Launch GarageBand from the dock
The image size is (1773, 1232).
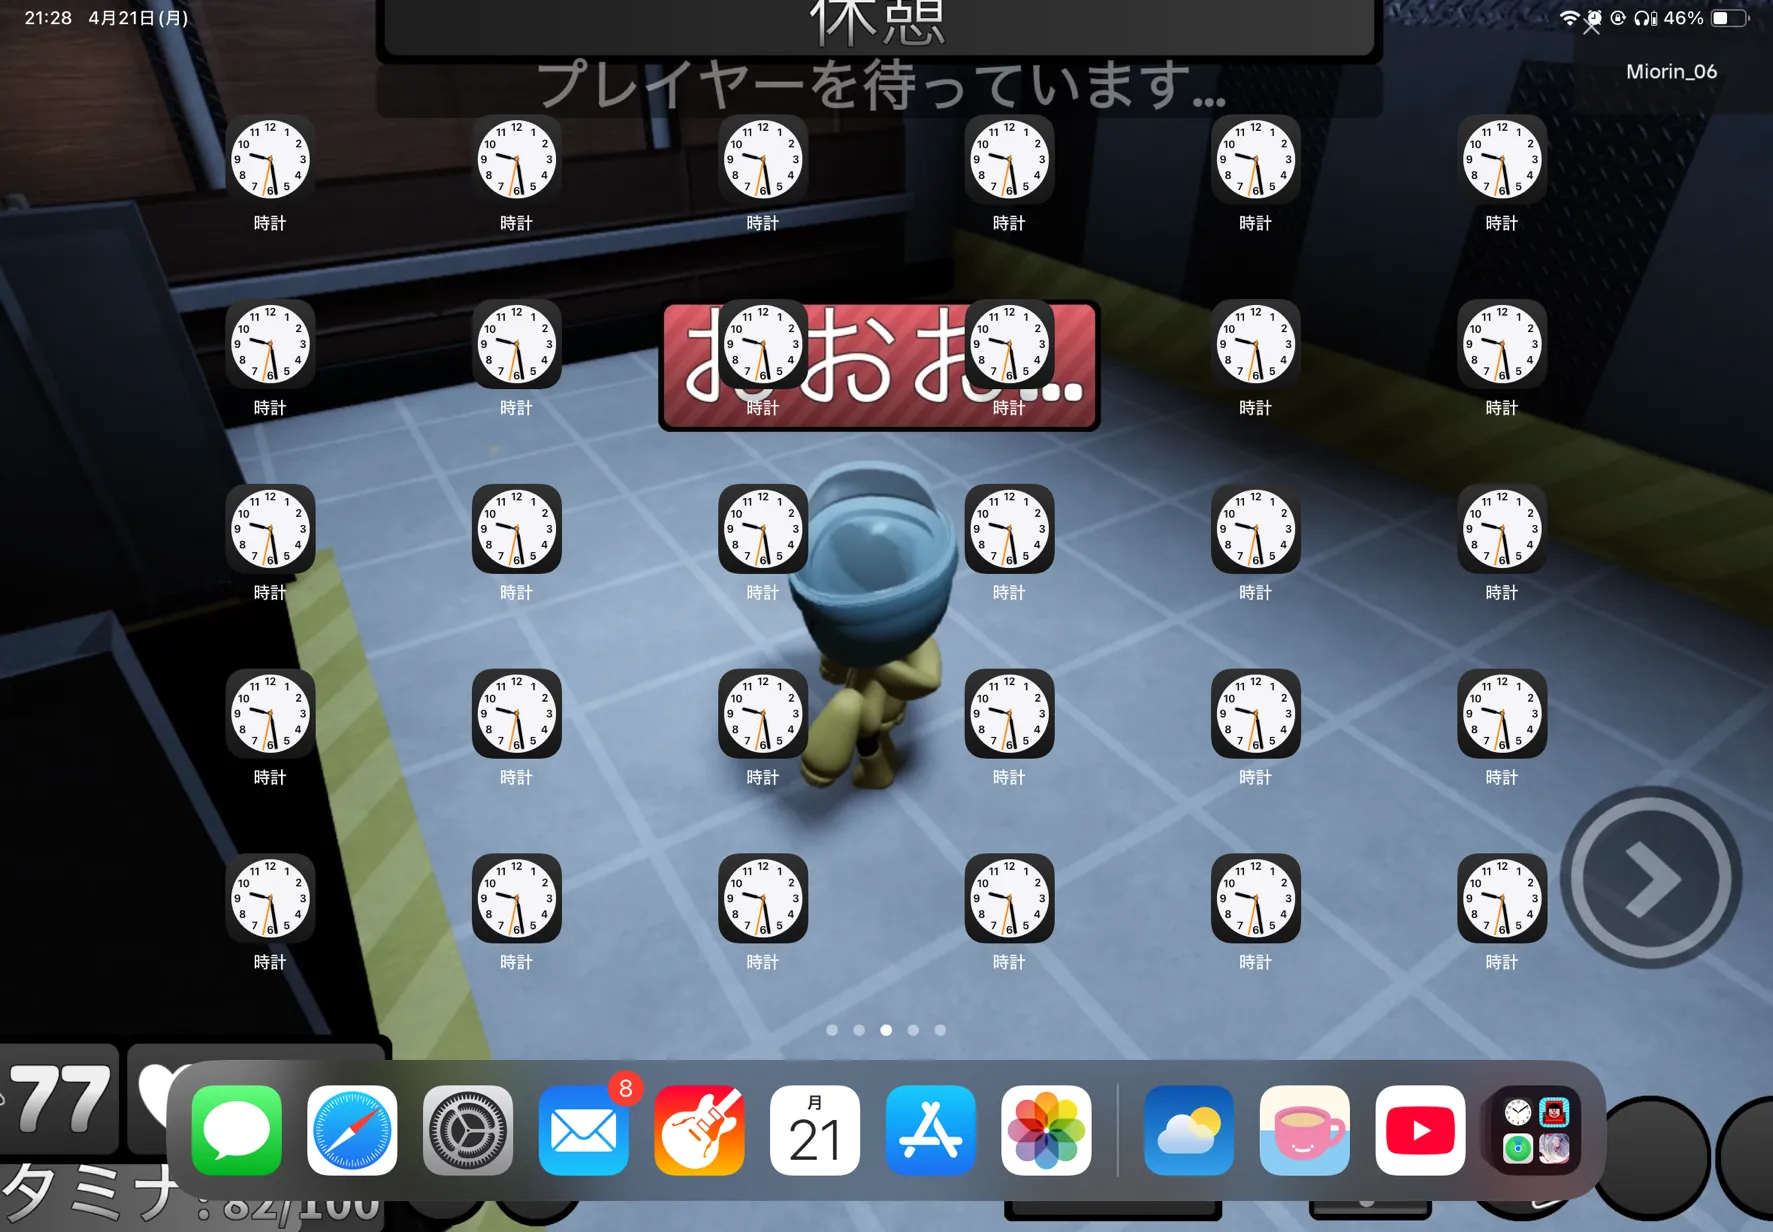[699, 1130]
